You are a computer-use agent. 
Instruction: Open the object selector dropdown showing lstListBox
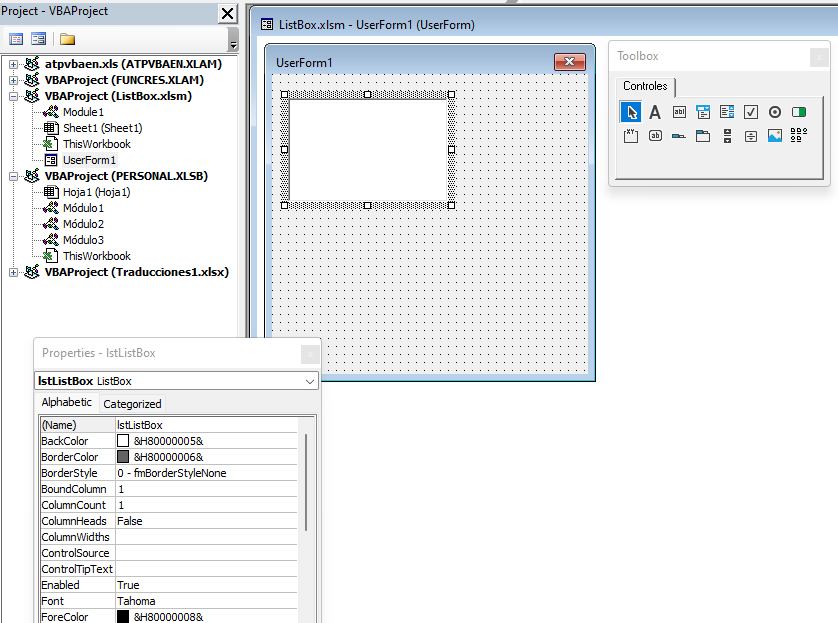pos(307,381)
